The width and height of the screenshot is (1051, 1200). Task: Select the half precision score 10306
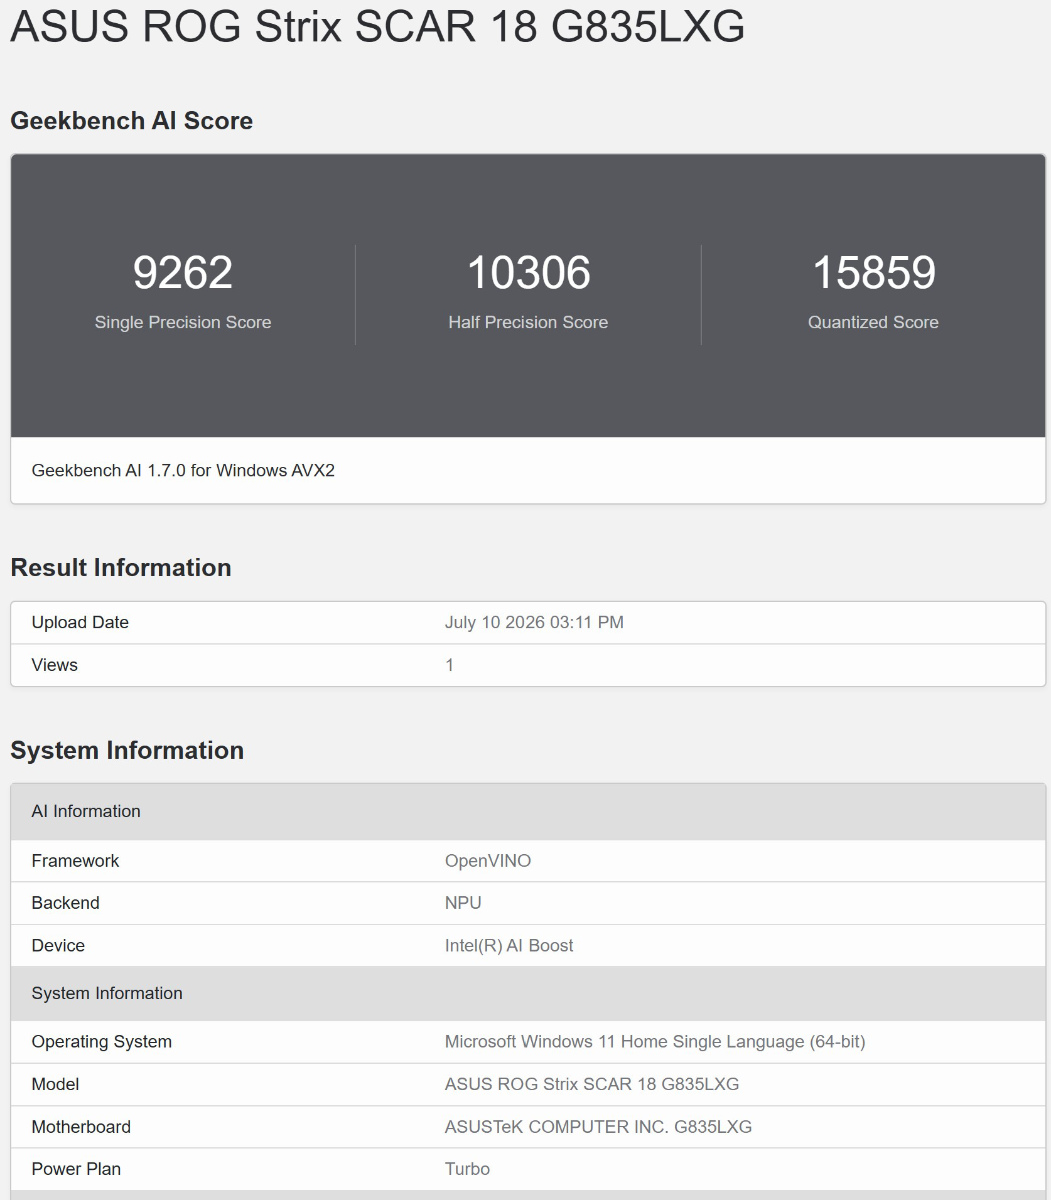[x=528, y=272]
